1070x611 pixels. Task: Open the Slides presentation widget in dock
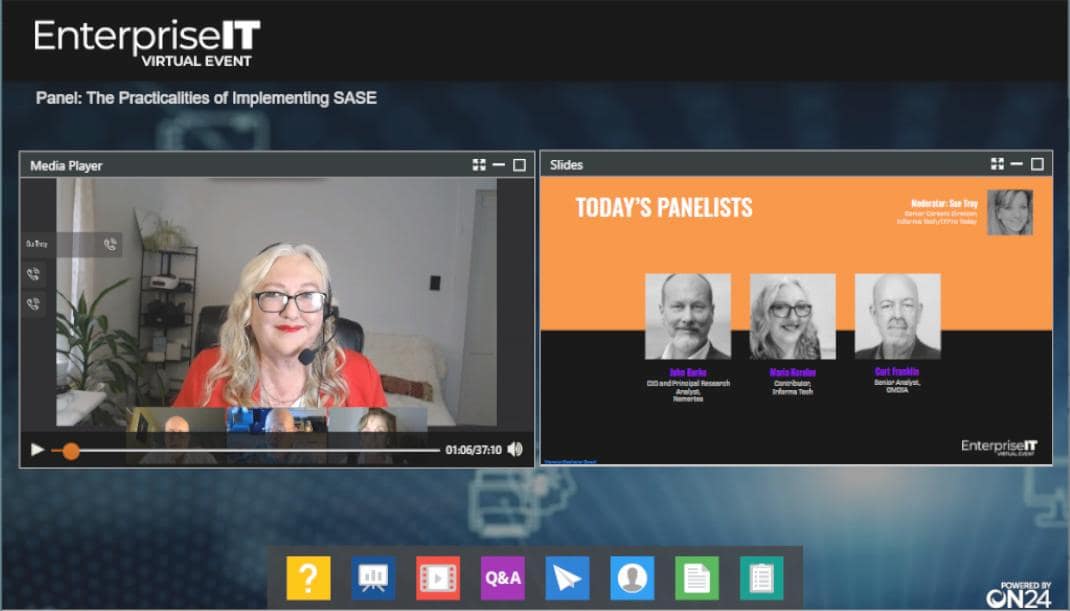coord(373,578)
